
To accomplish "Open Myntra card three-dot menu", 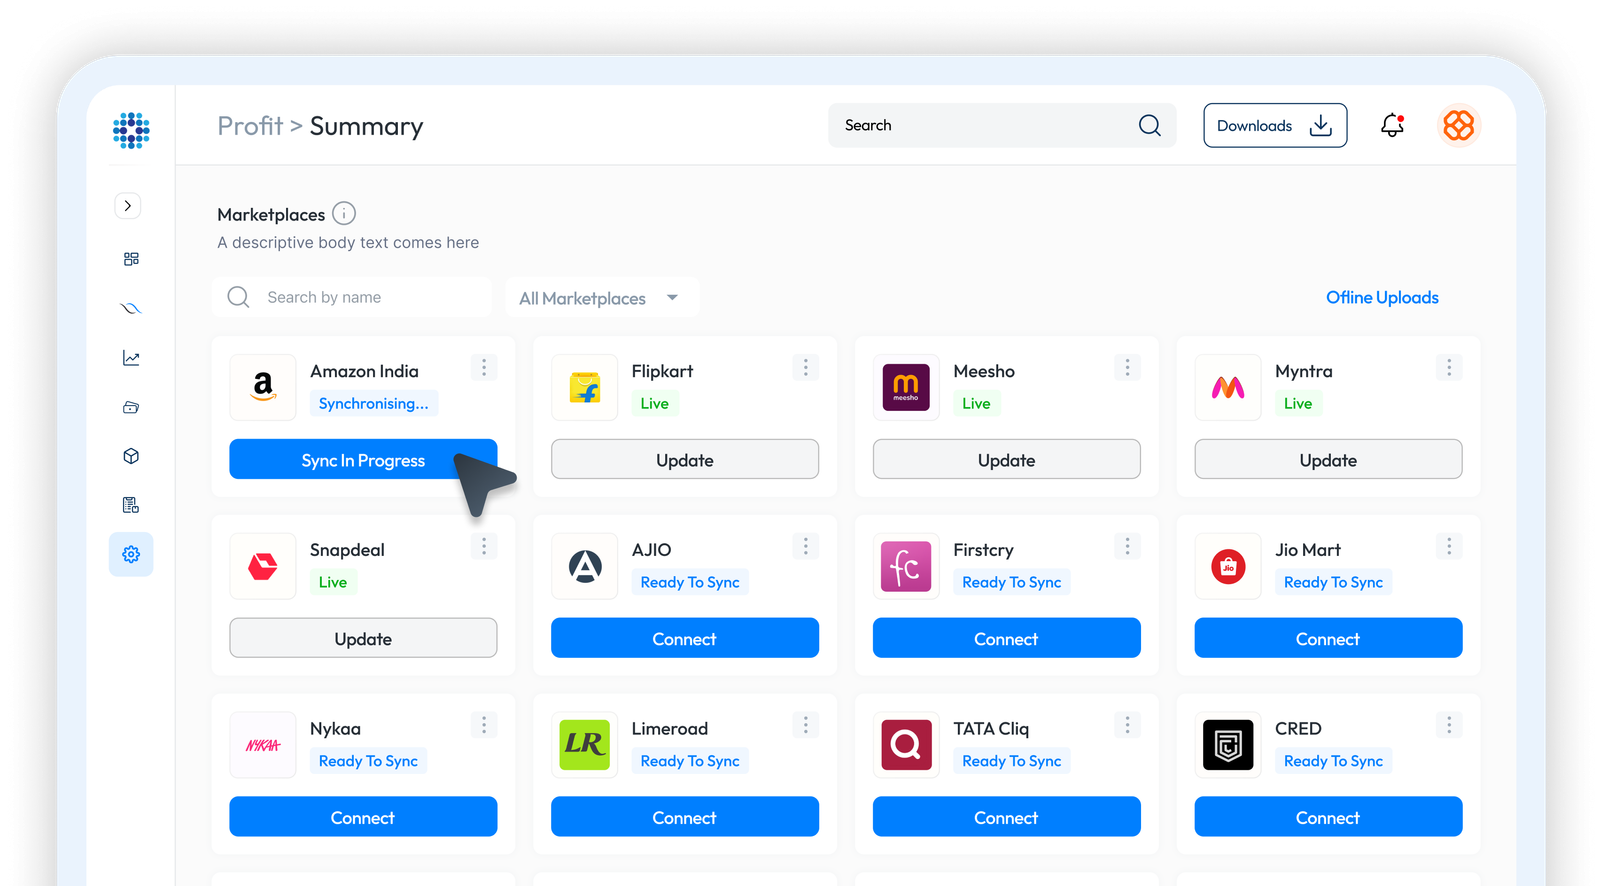I will (1448, 368).
